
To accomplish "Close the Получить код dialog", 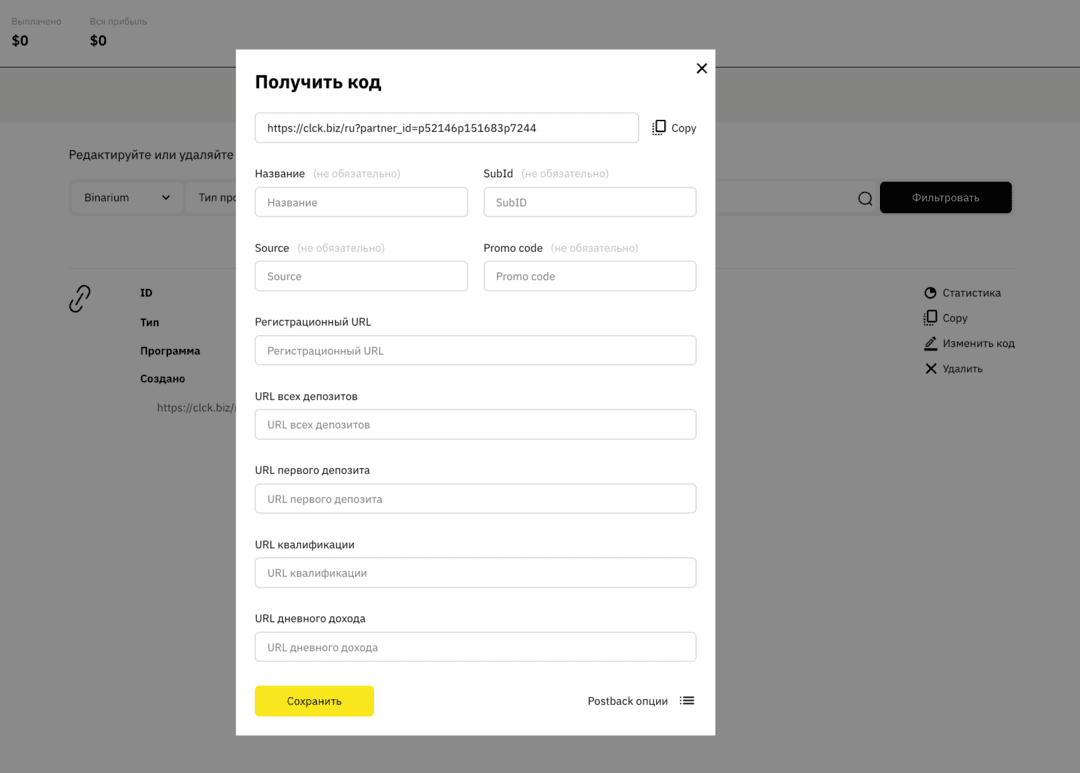I will 701,69.
